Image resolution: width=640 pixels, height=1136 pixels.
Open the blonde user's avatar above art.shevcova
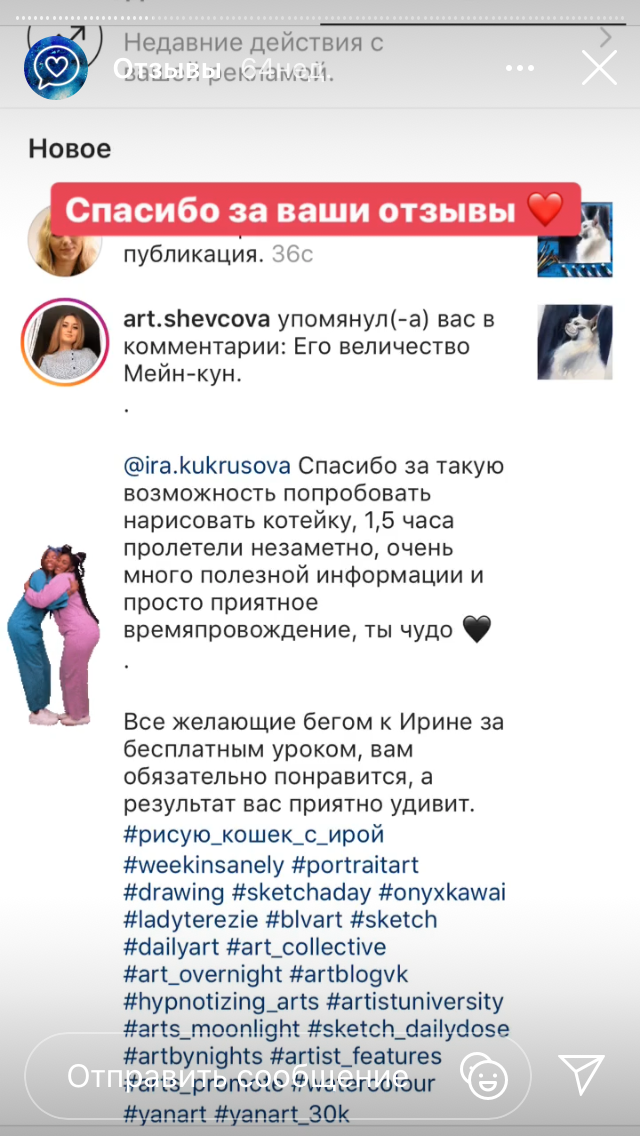point(65,241)
